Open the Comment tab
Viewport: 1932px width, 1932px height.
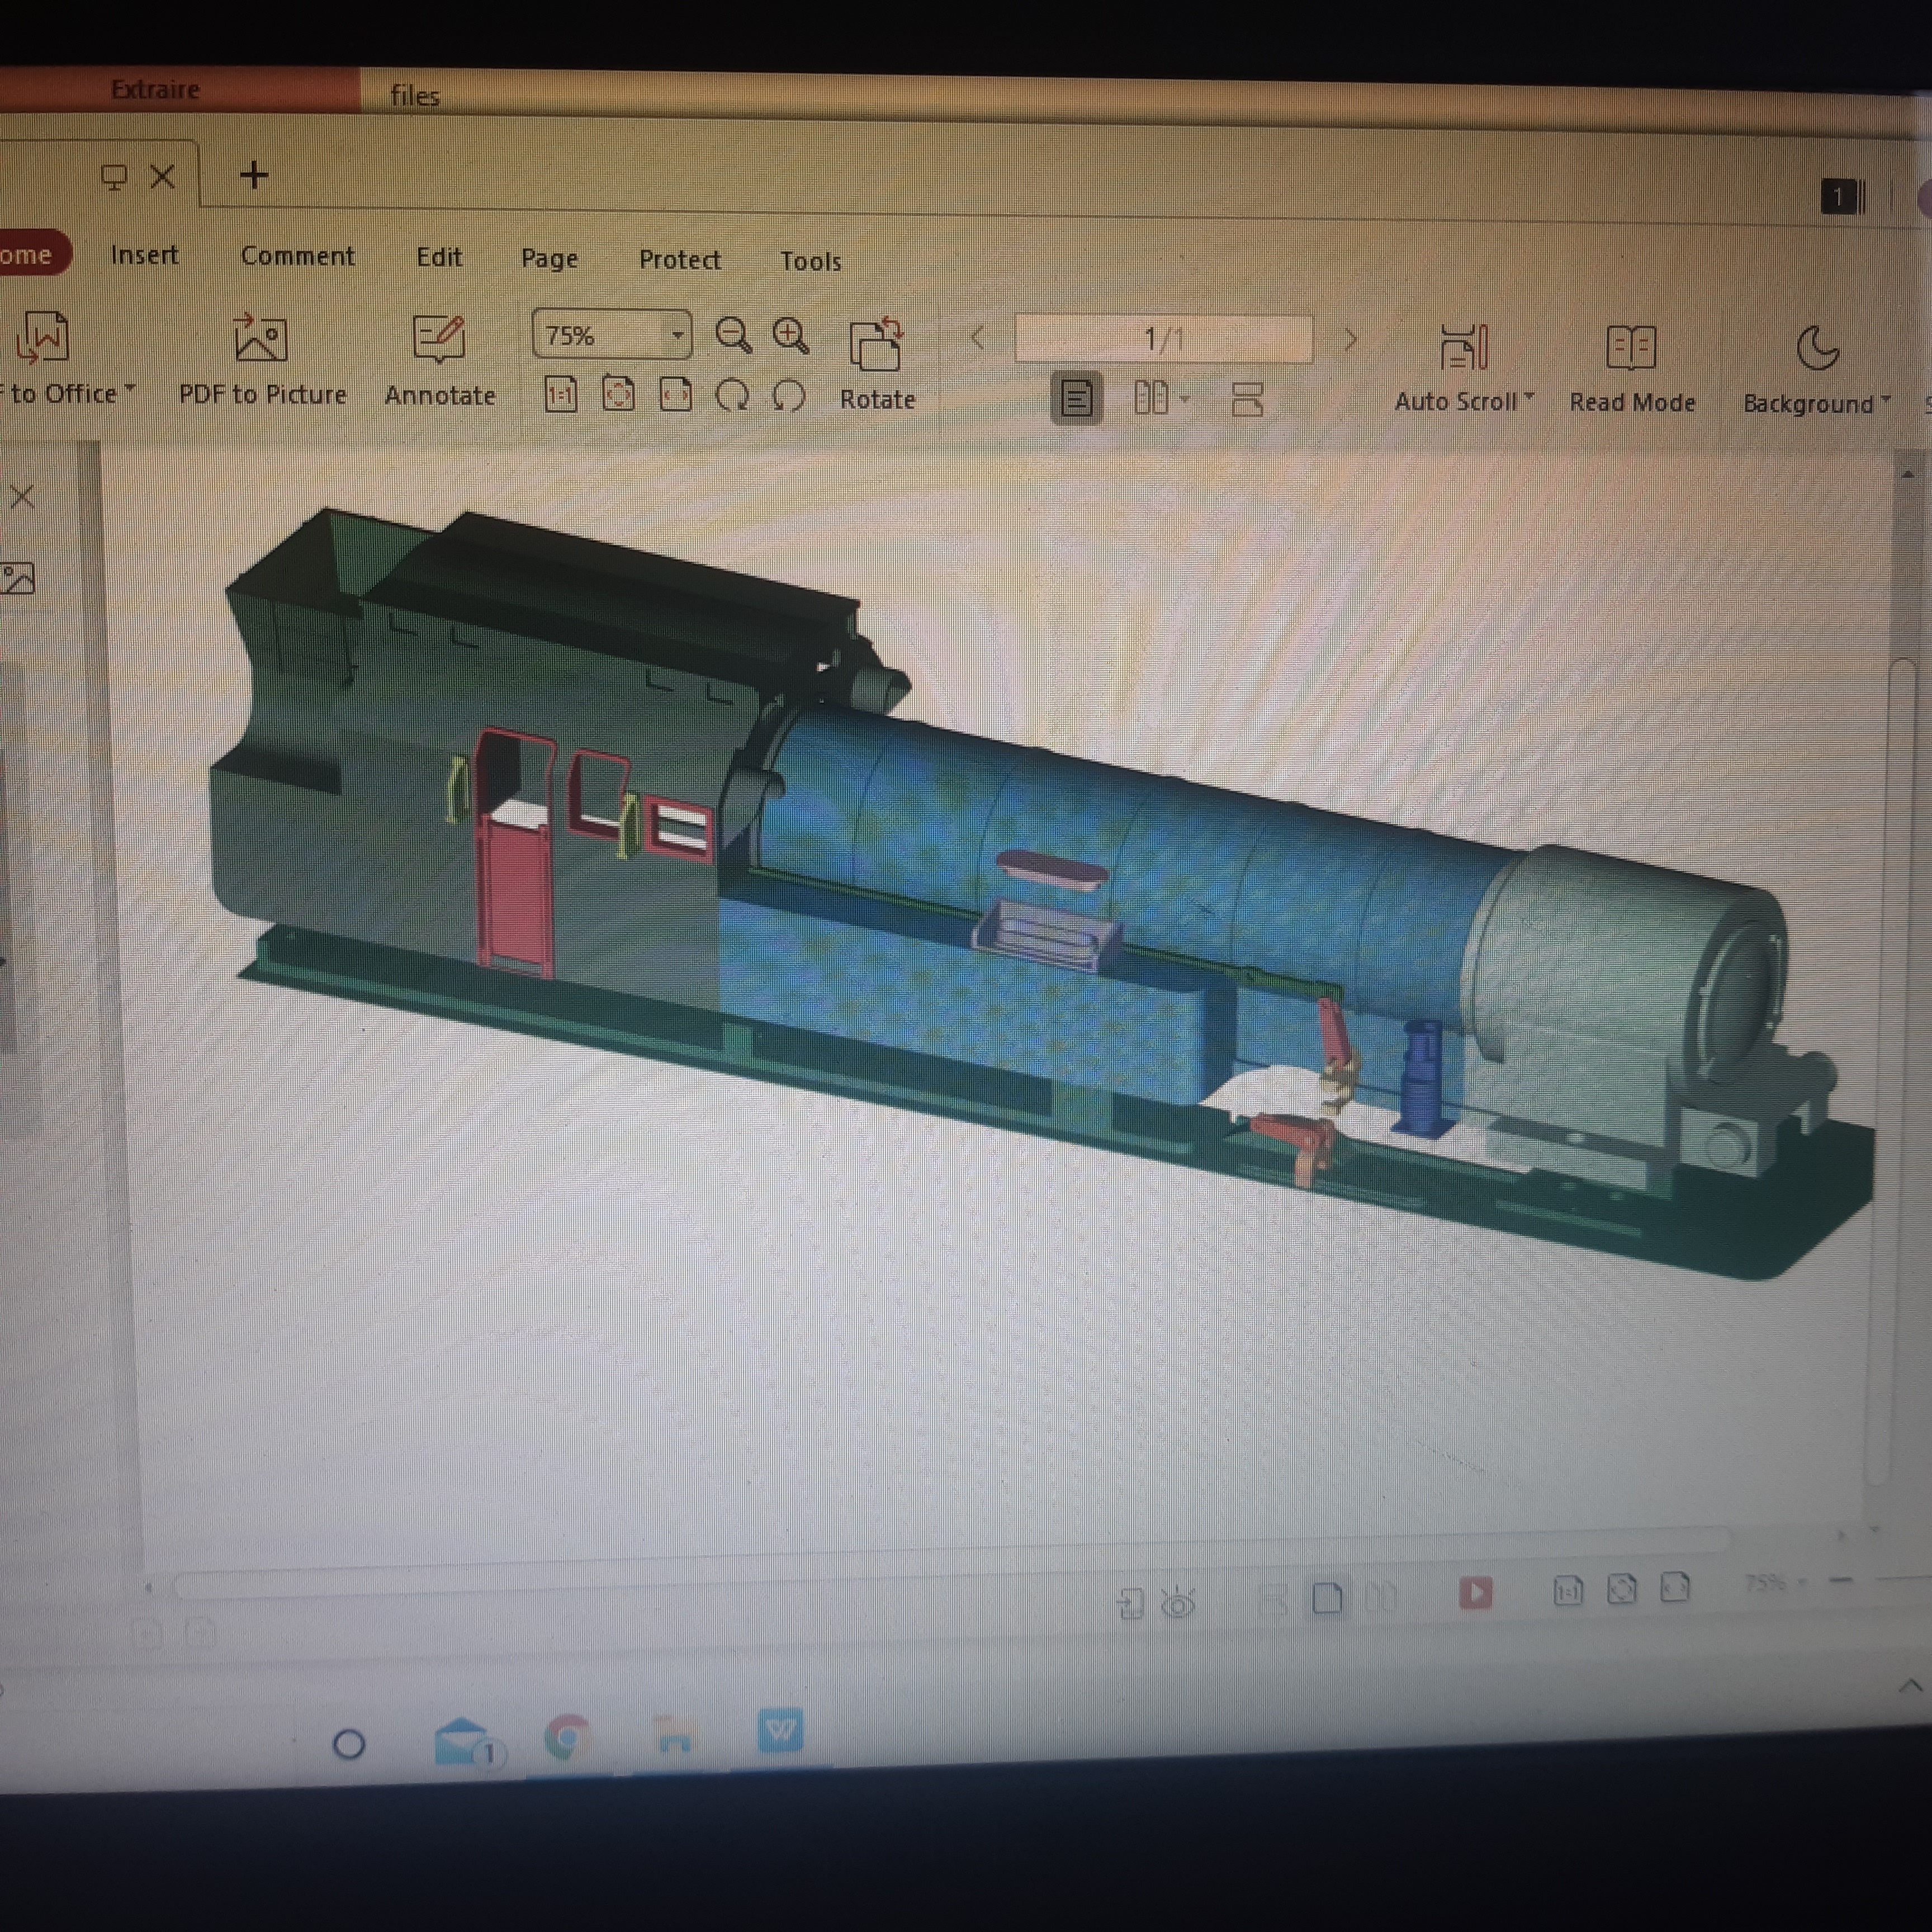pyautogui.click(x=298, y=256)
